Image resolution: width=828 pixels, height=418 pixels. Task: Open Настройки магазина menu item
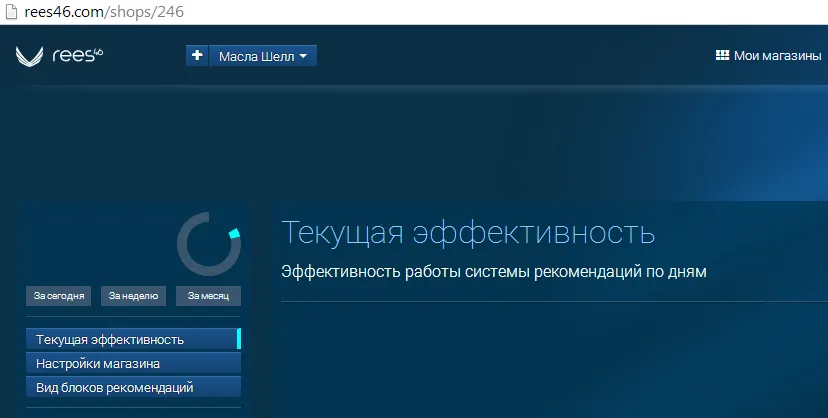coord(133,363)
